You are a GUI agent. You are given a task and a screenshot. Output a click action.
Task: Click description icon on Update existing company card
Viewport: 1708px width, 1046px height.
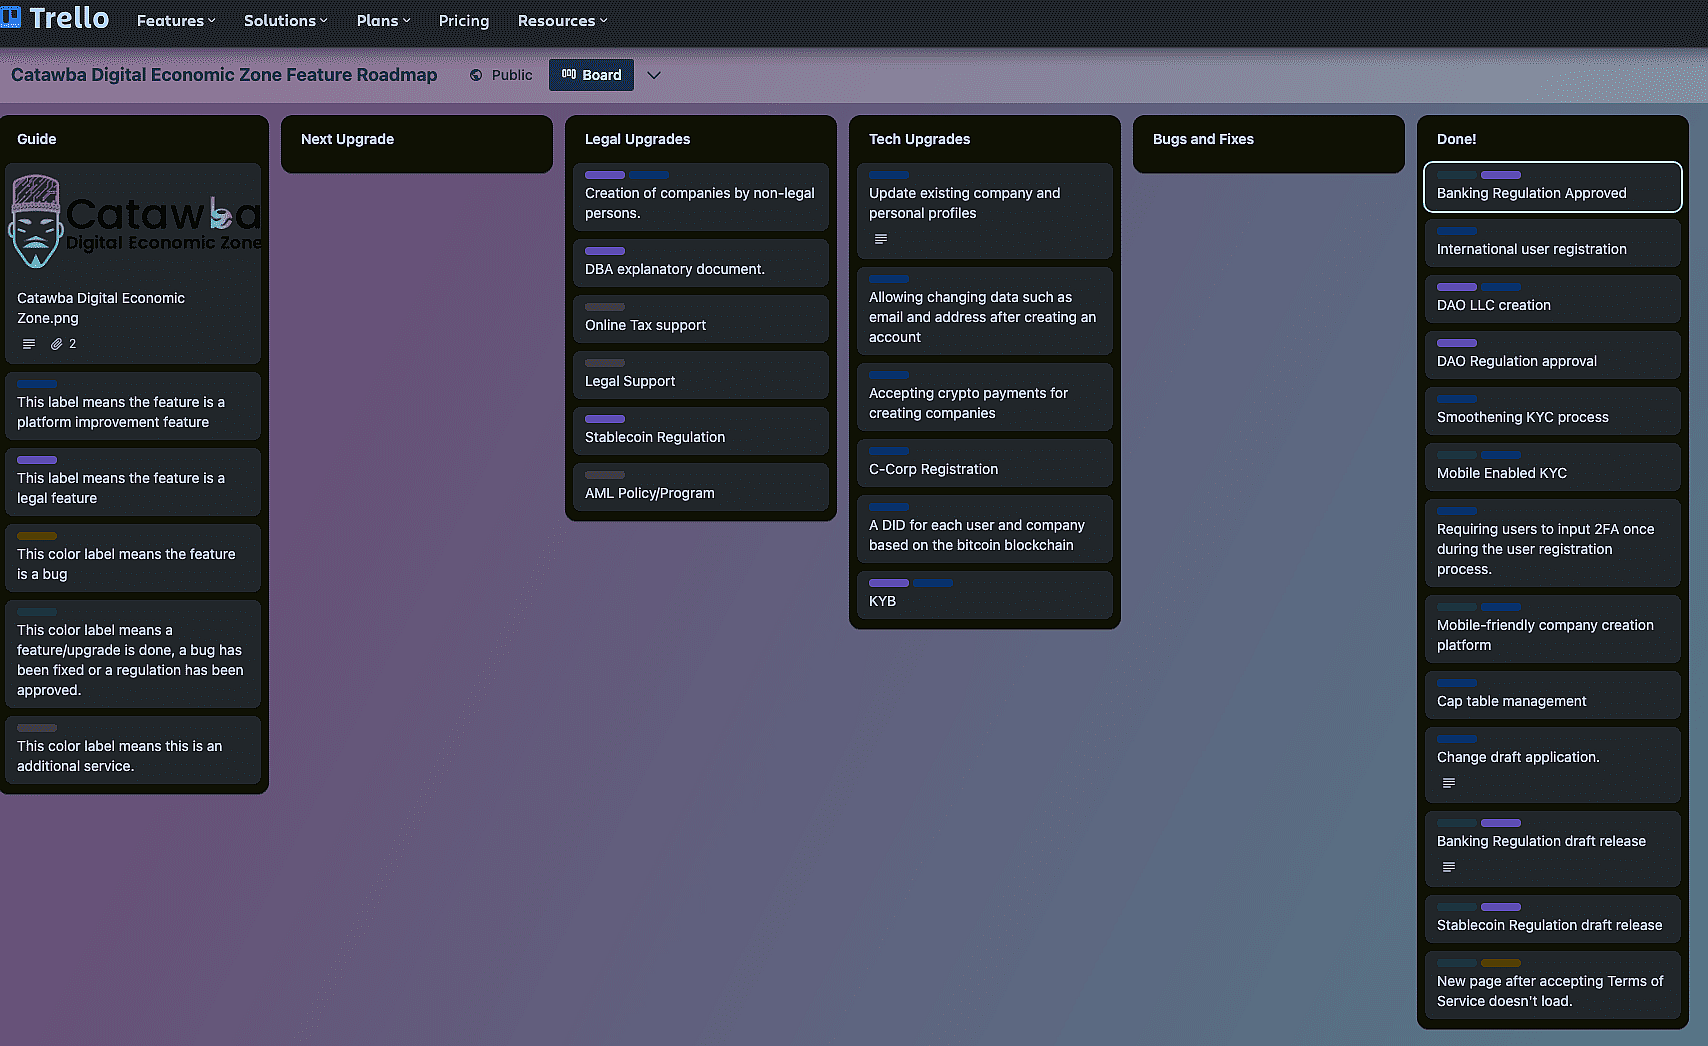pyautogui.click(x=881, y=239)
